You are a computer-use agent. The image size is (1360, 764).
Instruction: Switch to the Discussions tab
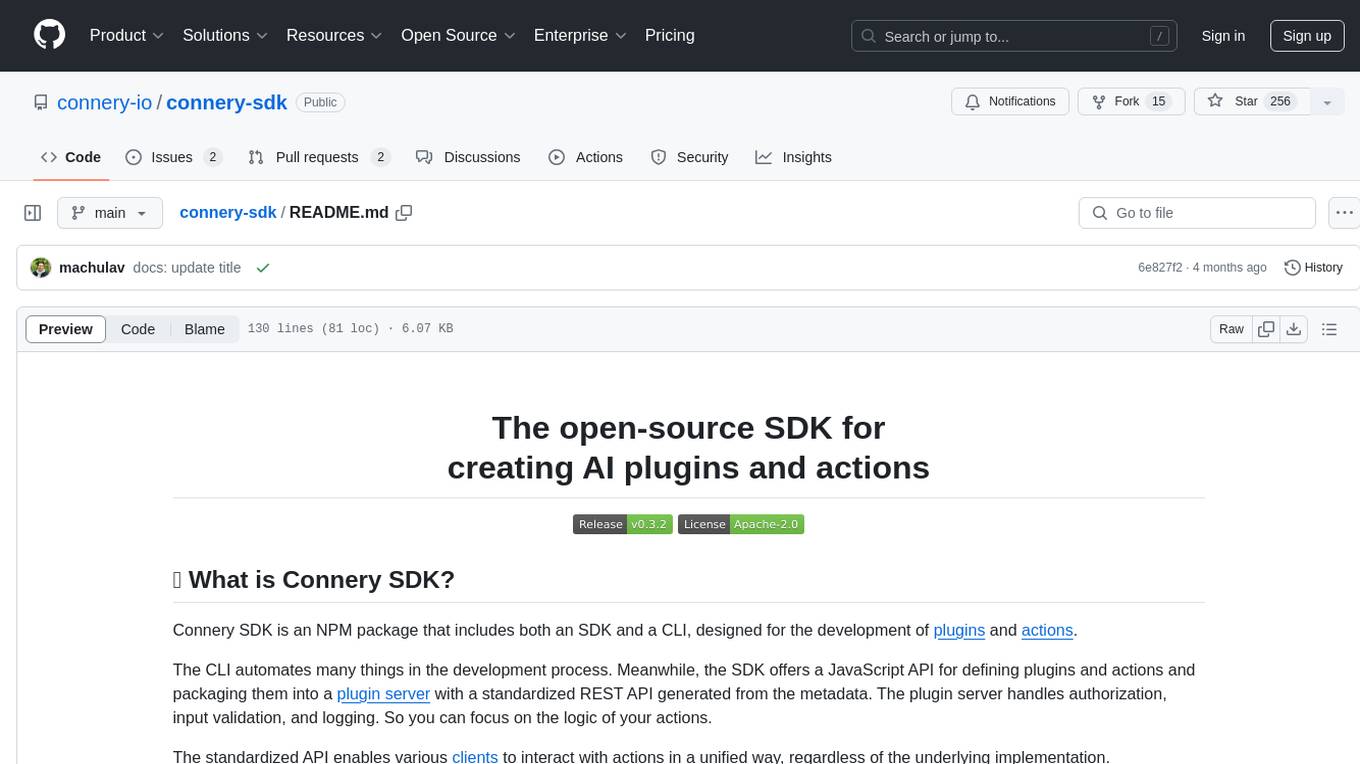[x=468, y=157]
